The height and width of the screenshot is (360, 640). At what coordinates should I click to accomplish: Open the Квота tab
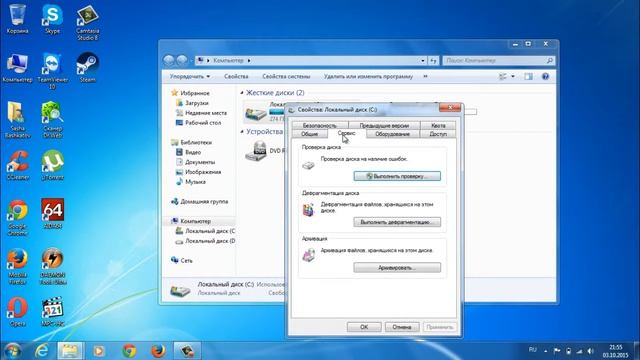(x=438, y=125)
